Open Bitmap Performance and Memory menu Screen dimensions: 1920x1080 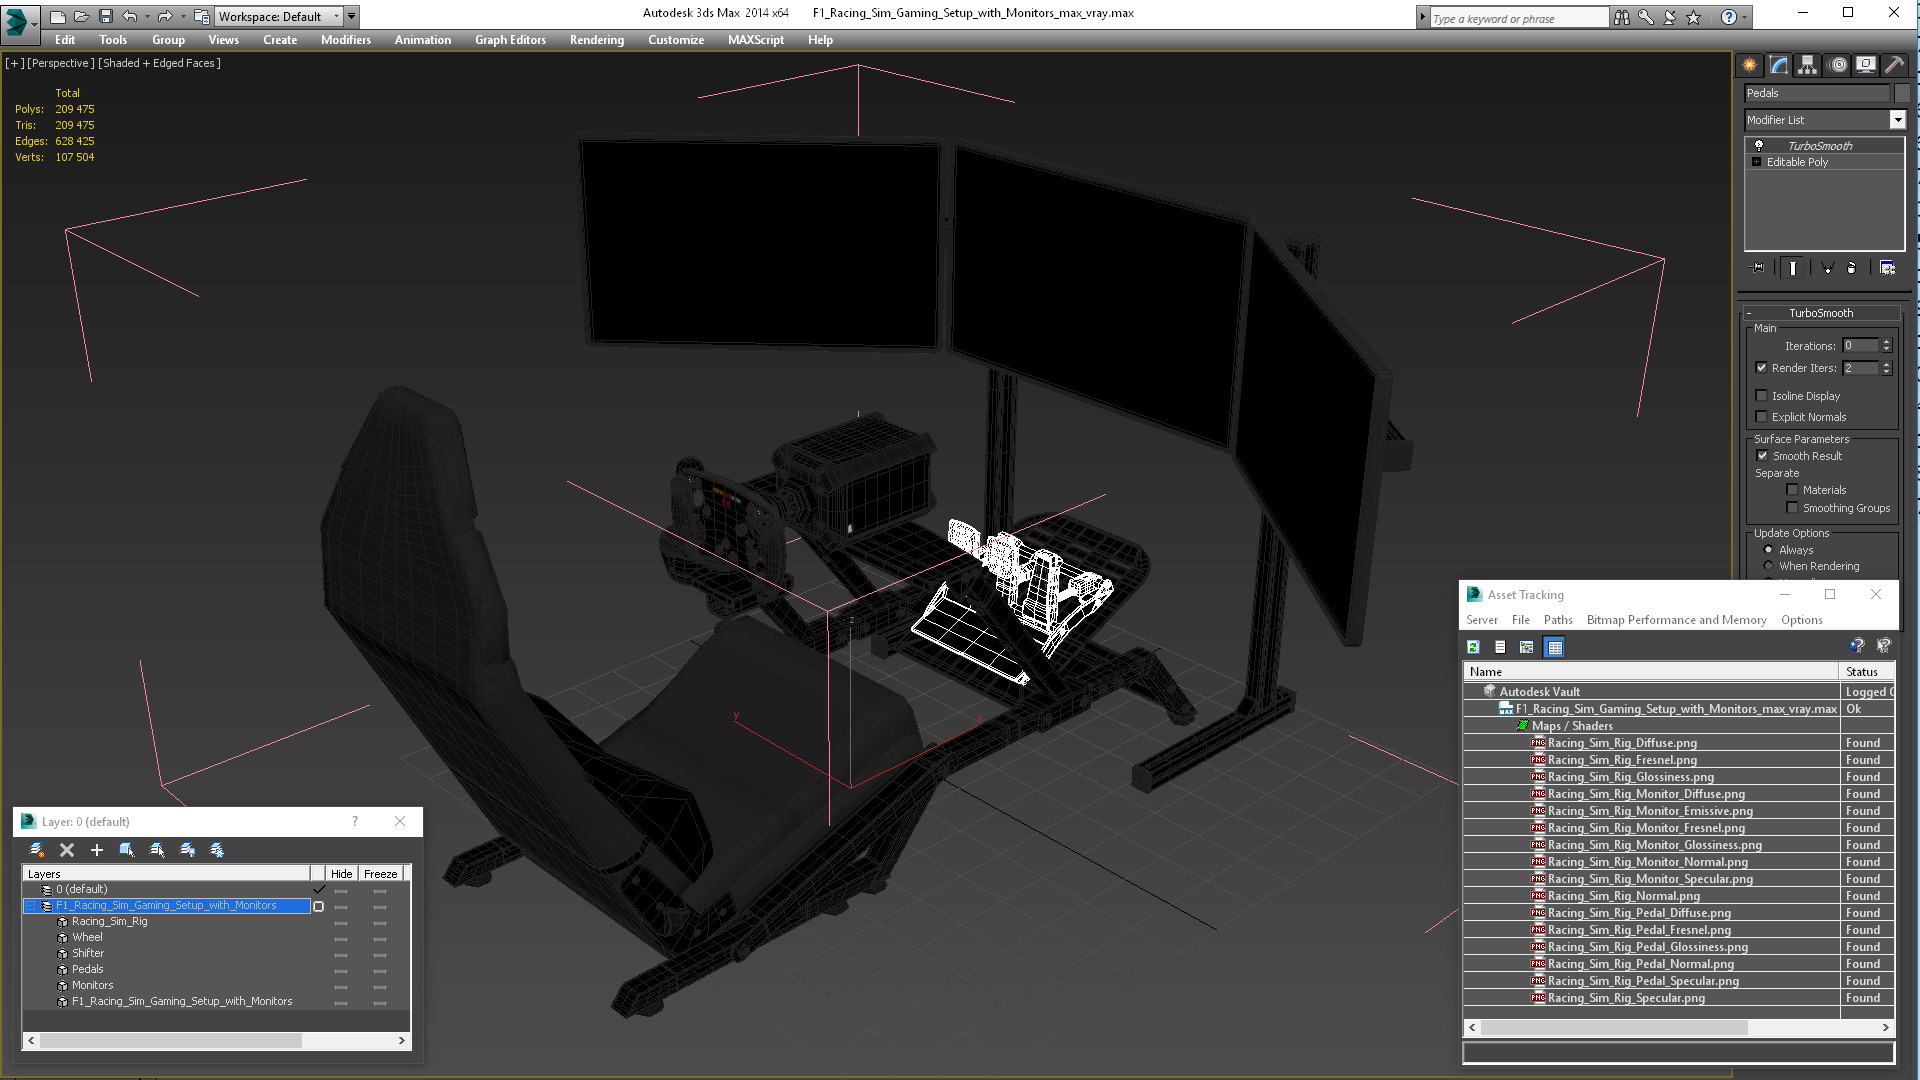(1676, 620)
